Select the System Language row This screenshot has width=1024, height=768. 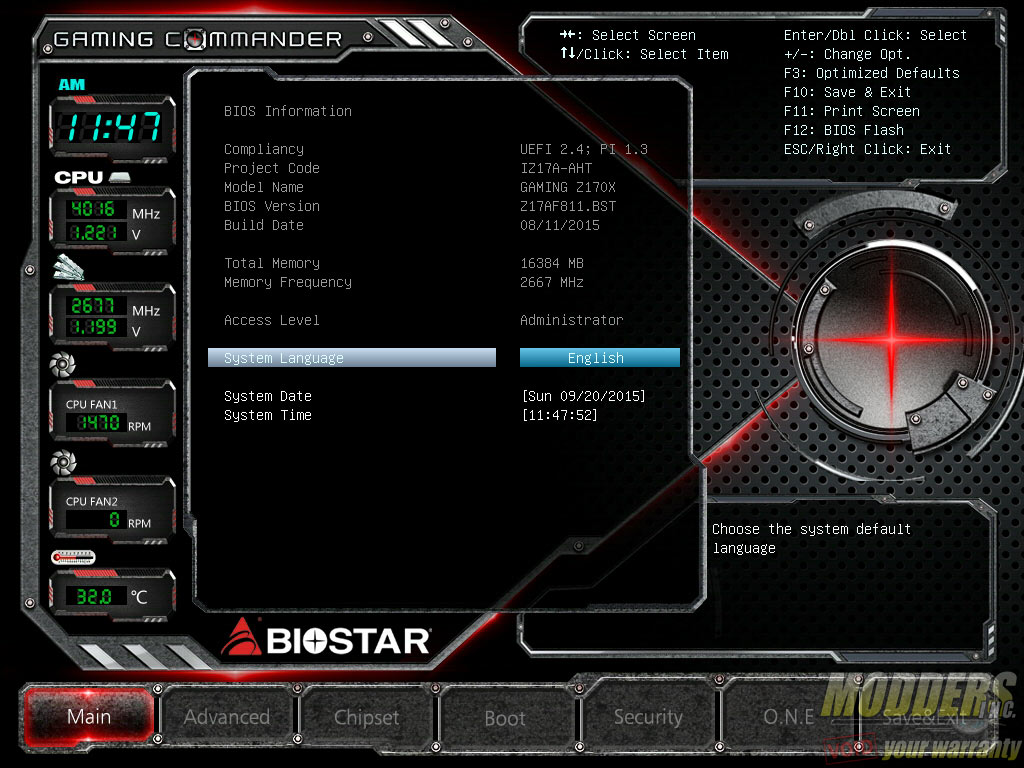pyautogui.click(x=352, y=358)
